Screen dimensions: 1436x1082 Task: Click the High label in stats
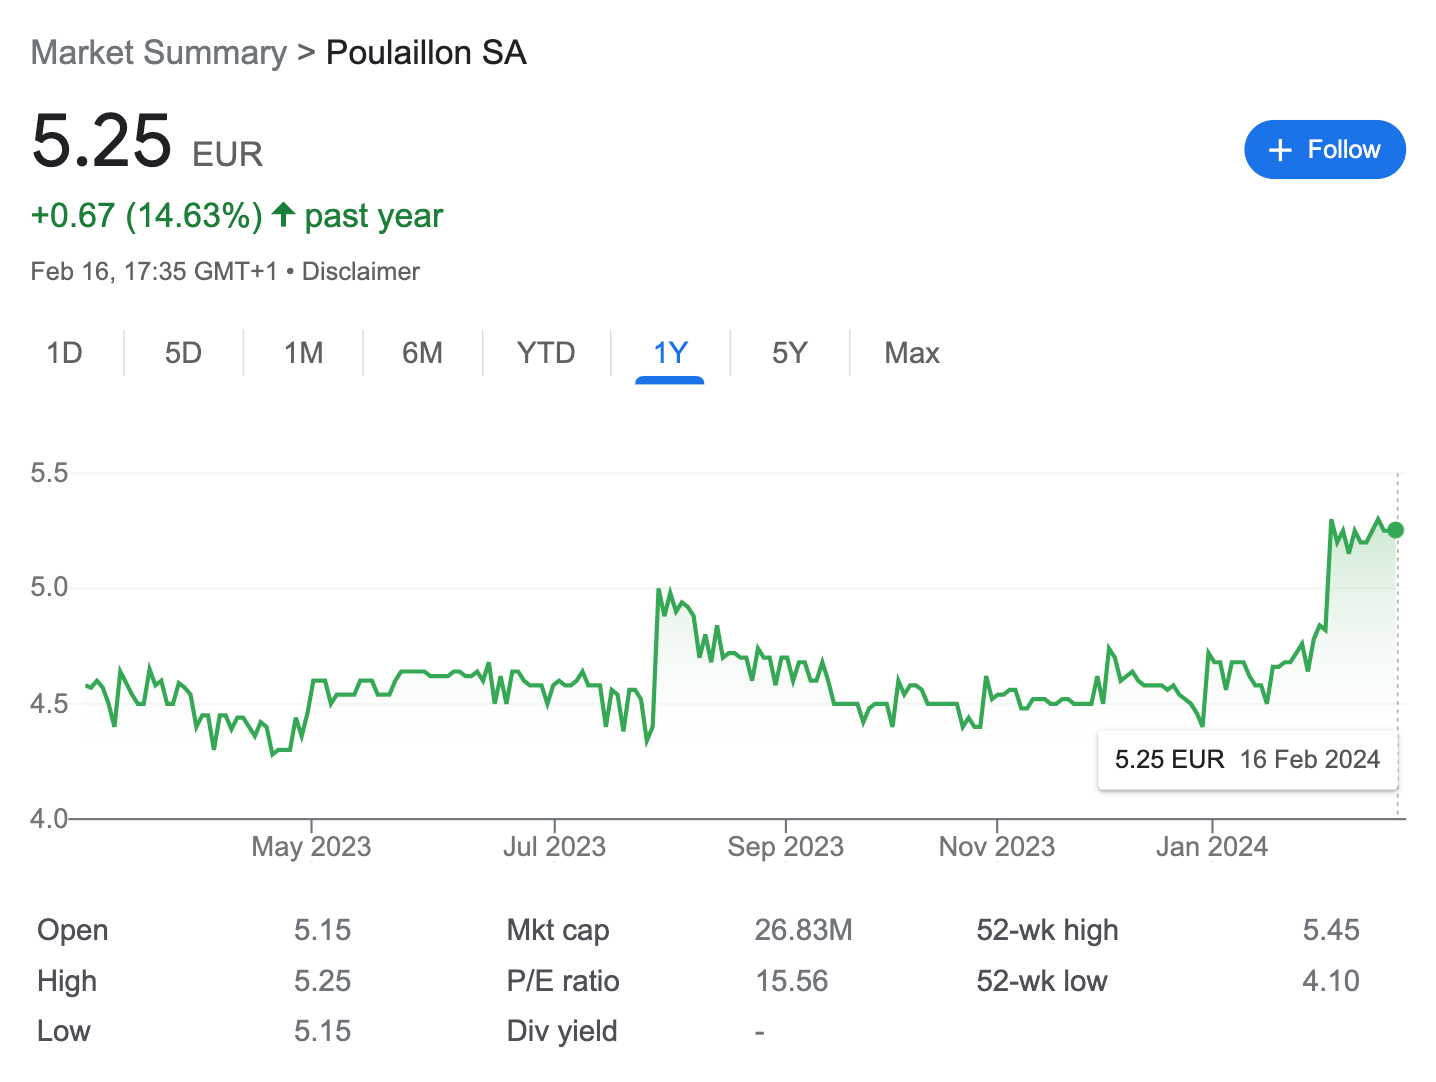(x=67, y=981)
